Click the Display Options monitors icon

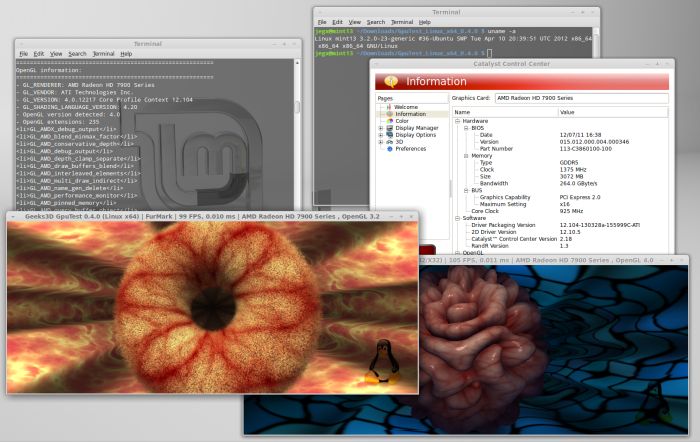[x=390, y=135]
